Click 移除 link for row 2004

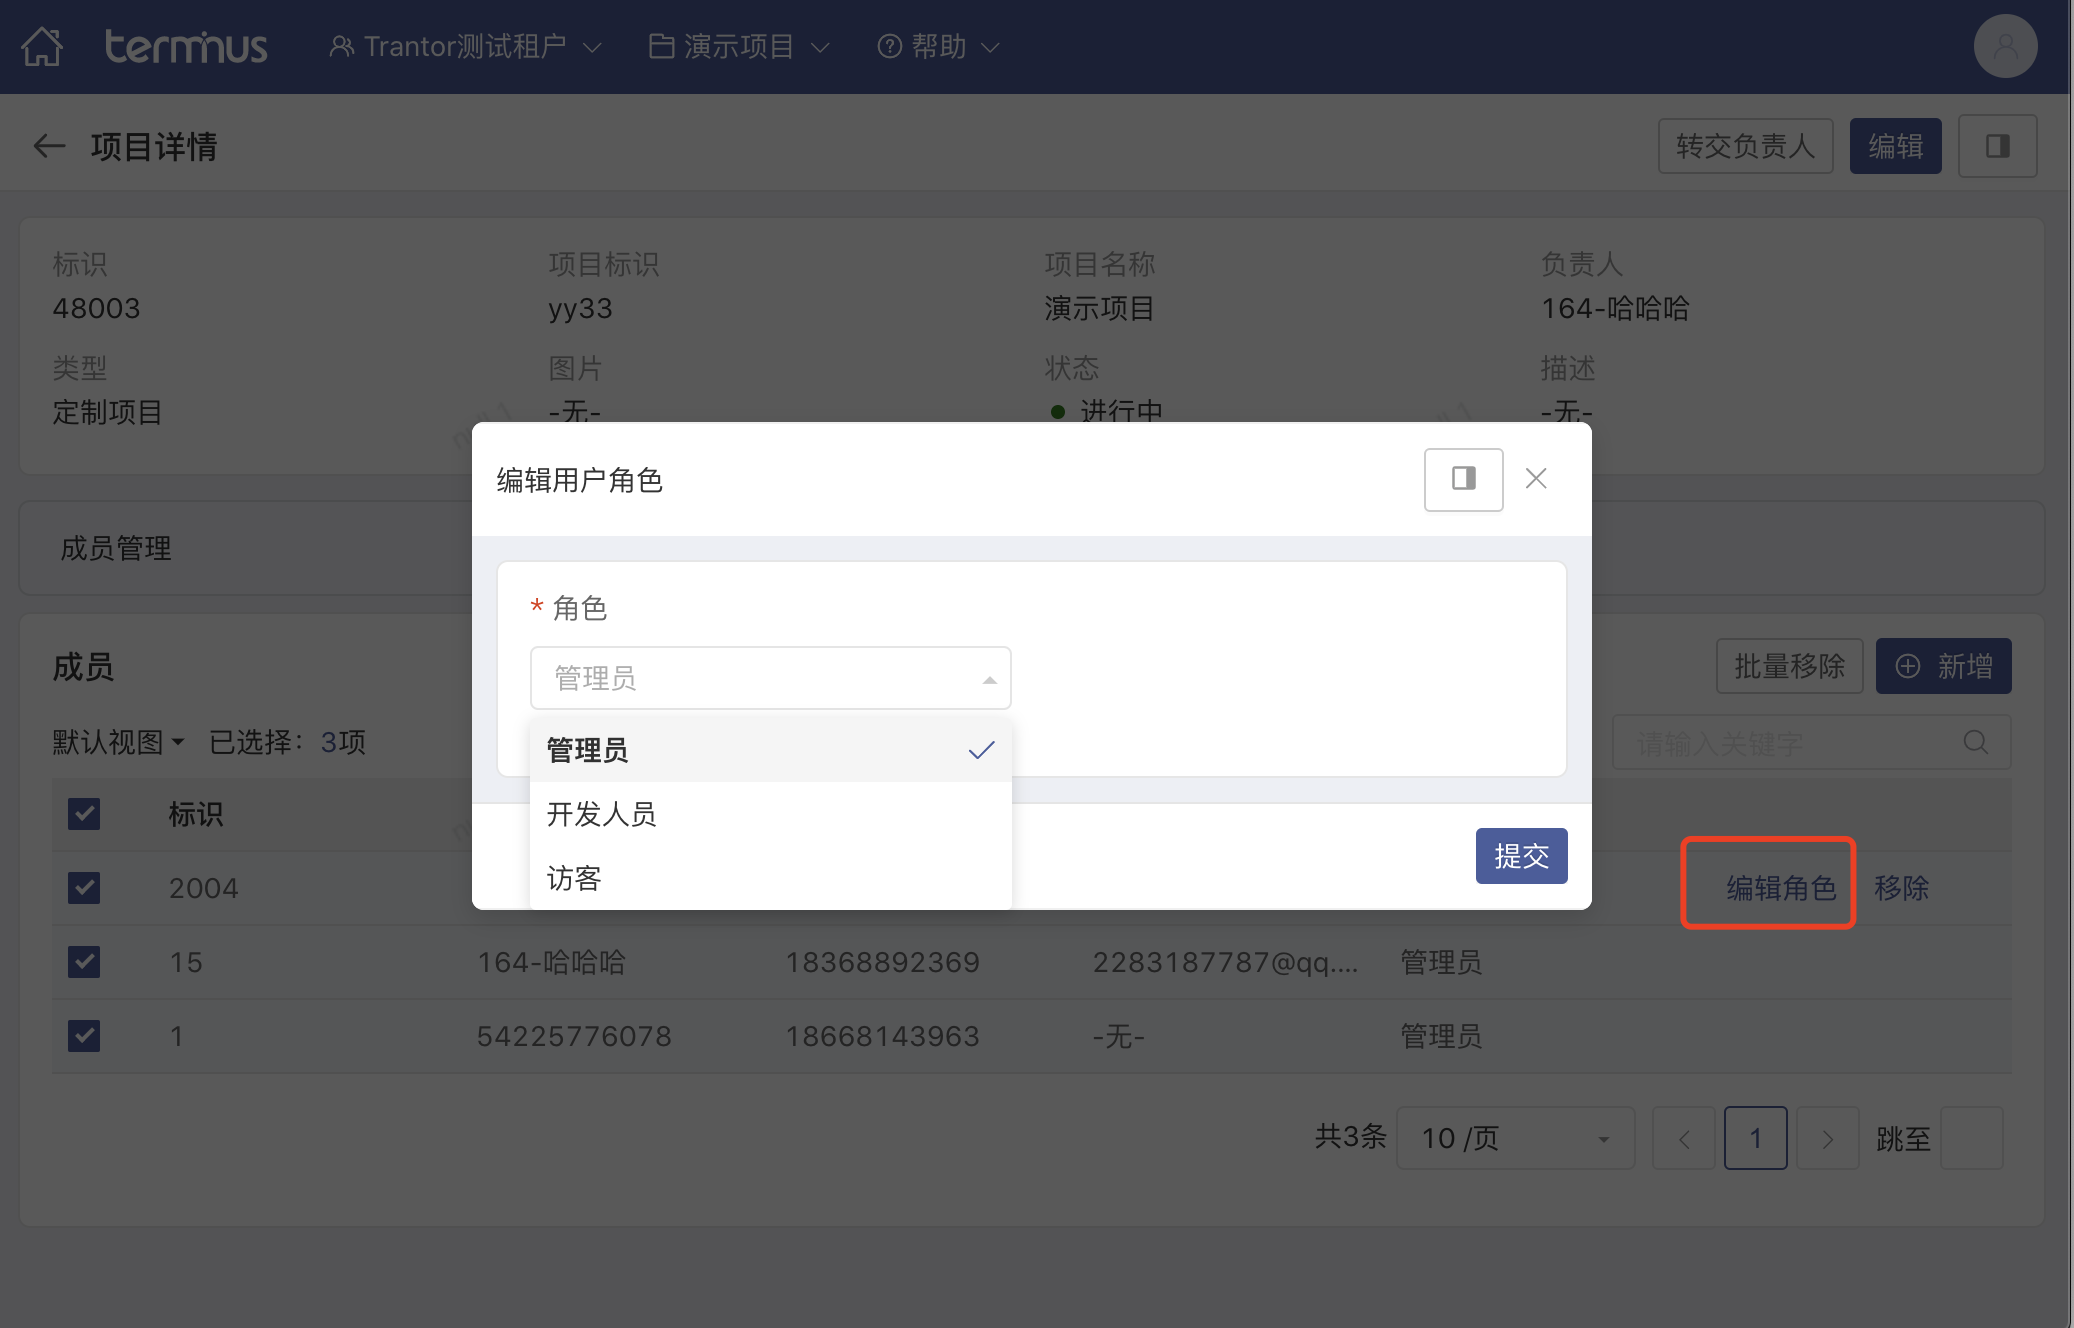click(x=1901, y=888)
